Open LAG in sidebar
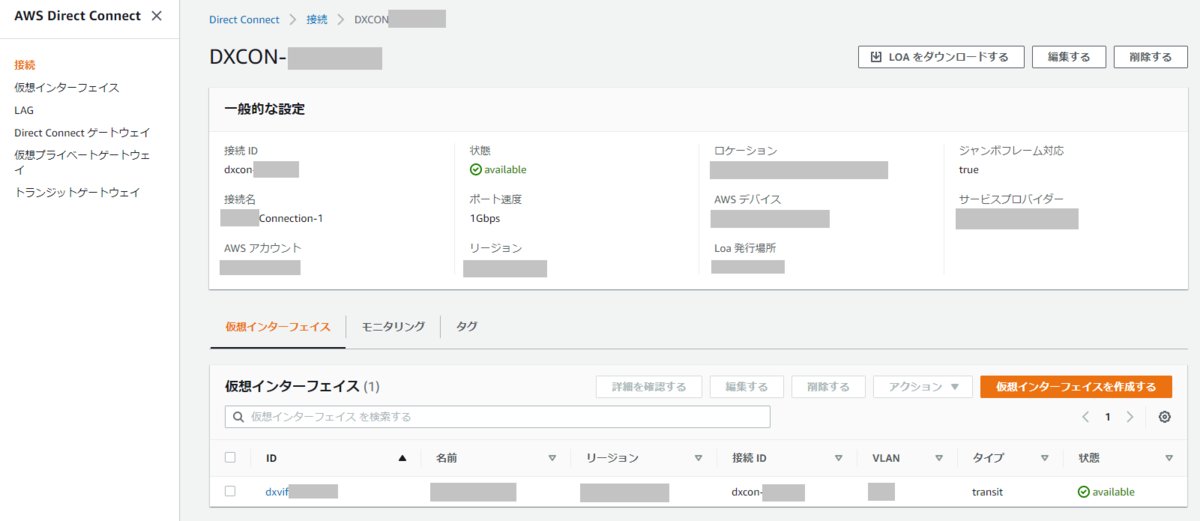1200x521 pixels. [24, 110]
